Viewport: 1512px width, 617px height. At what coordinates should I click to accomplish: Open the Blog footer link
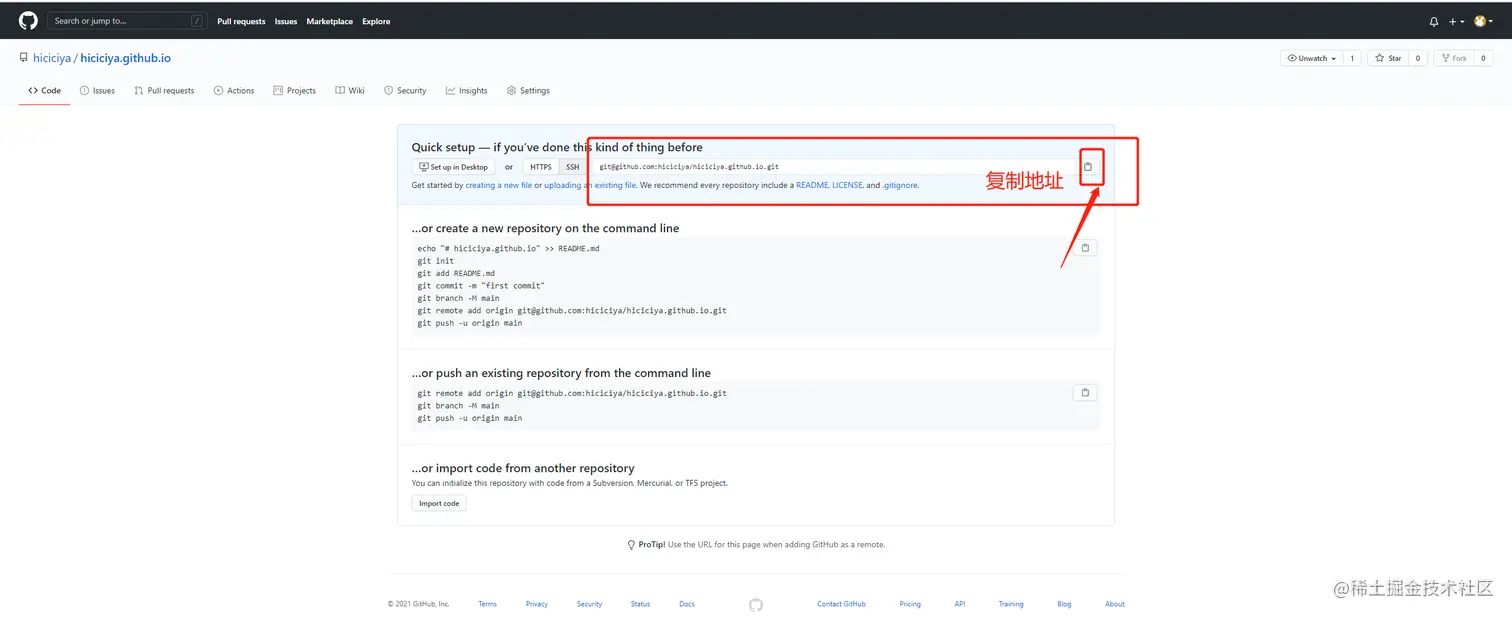click(1064, 604)
